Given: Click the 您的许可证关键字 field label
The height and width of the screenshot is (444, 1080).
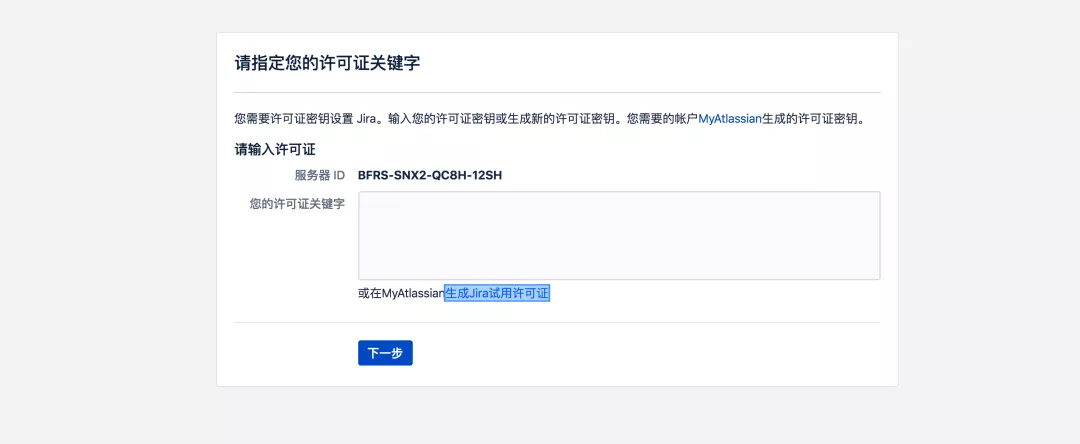Looking at the screenshot, I should pos(298,204).
